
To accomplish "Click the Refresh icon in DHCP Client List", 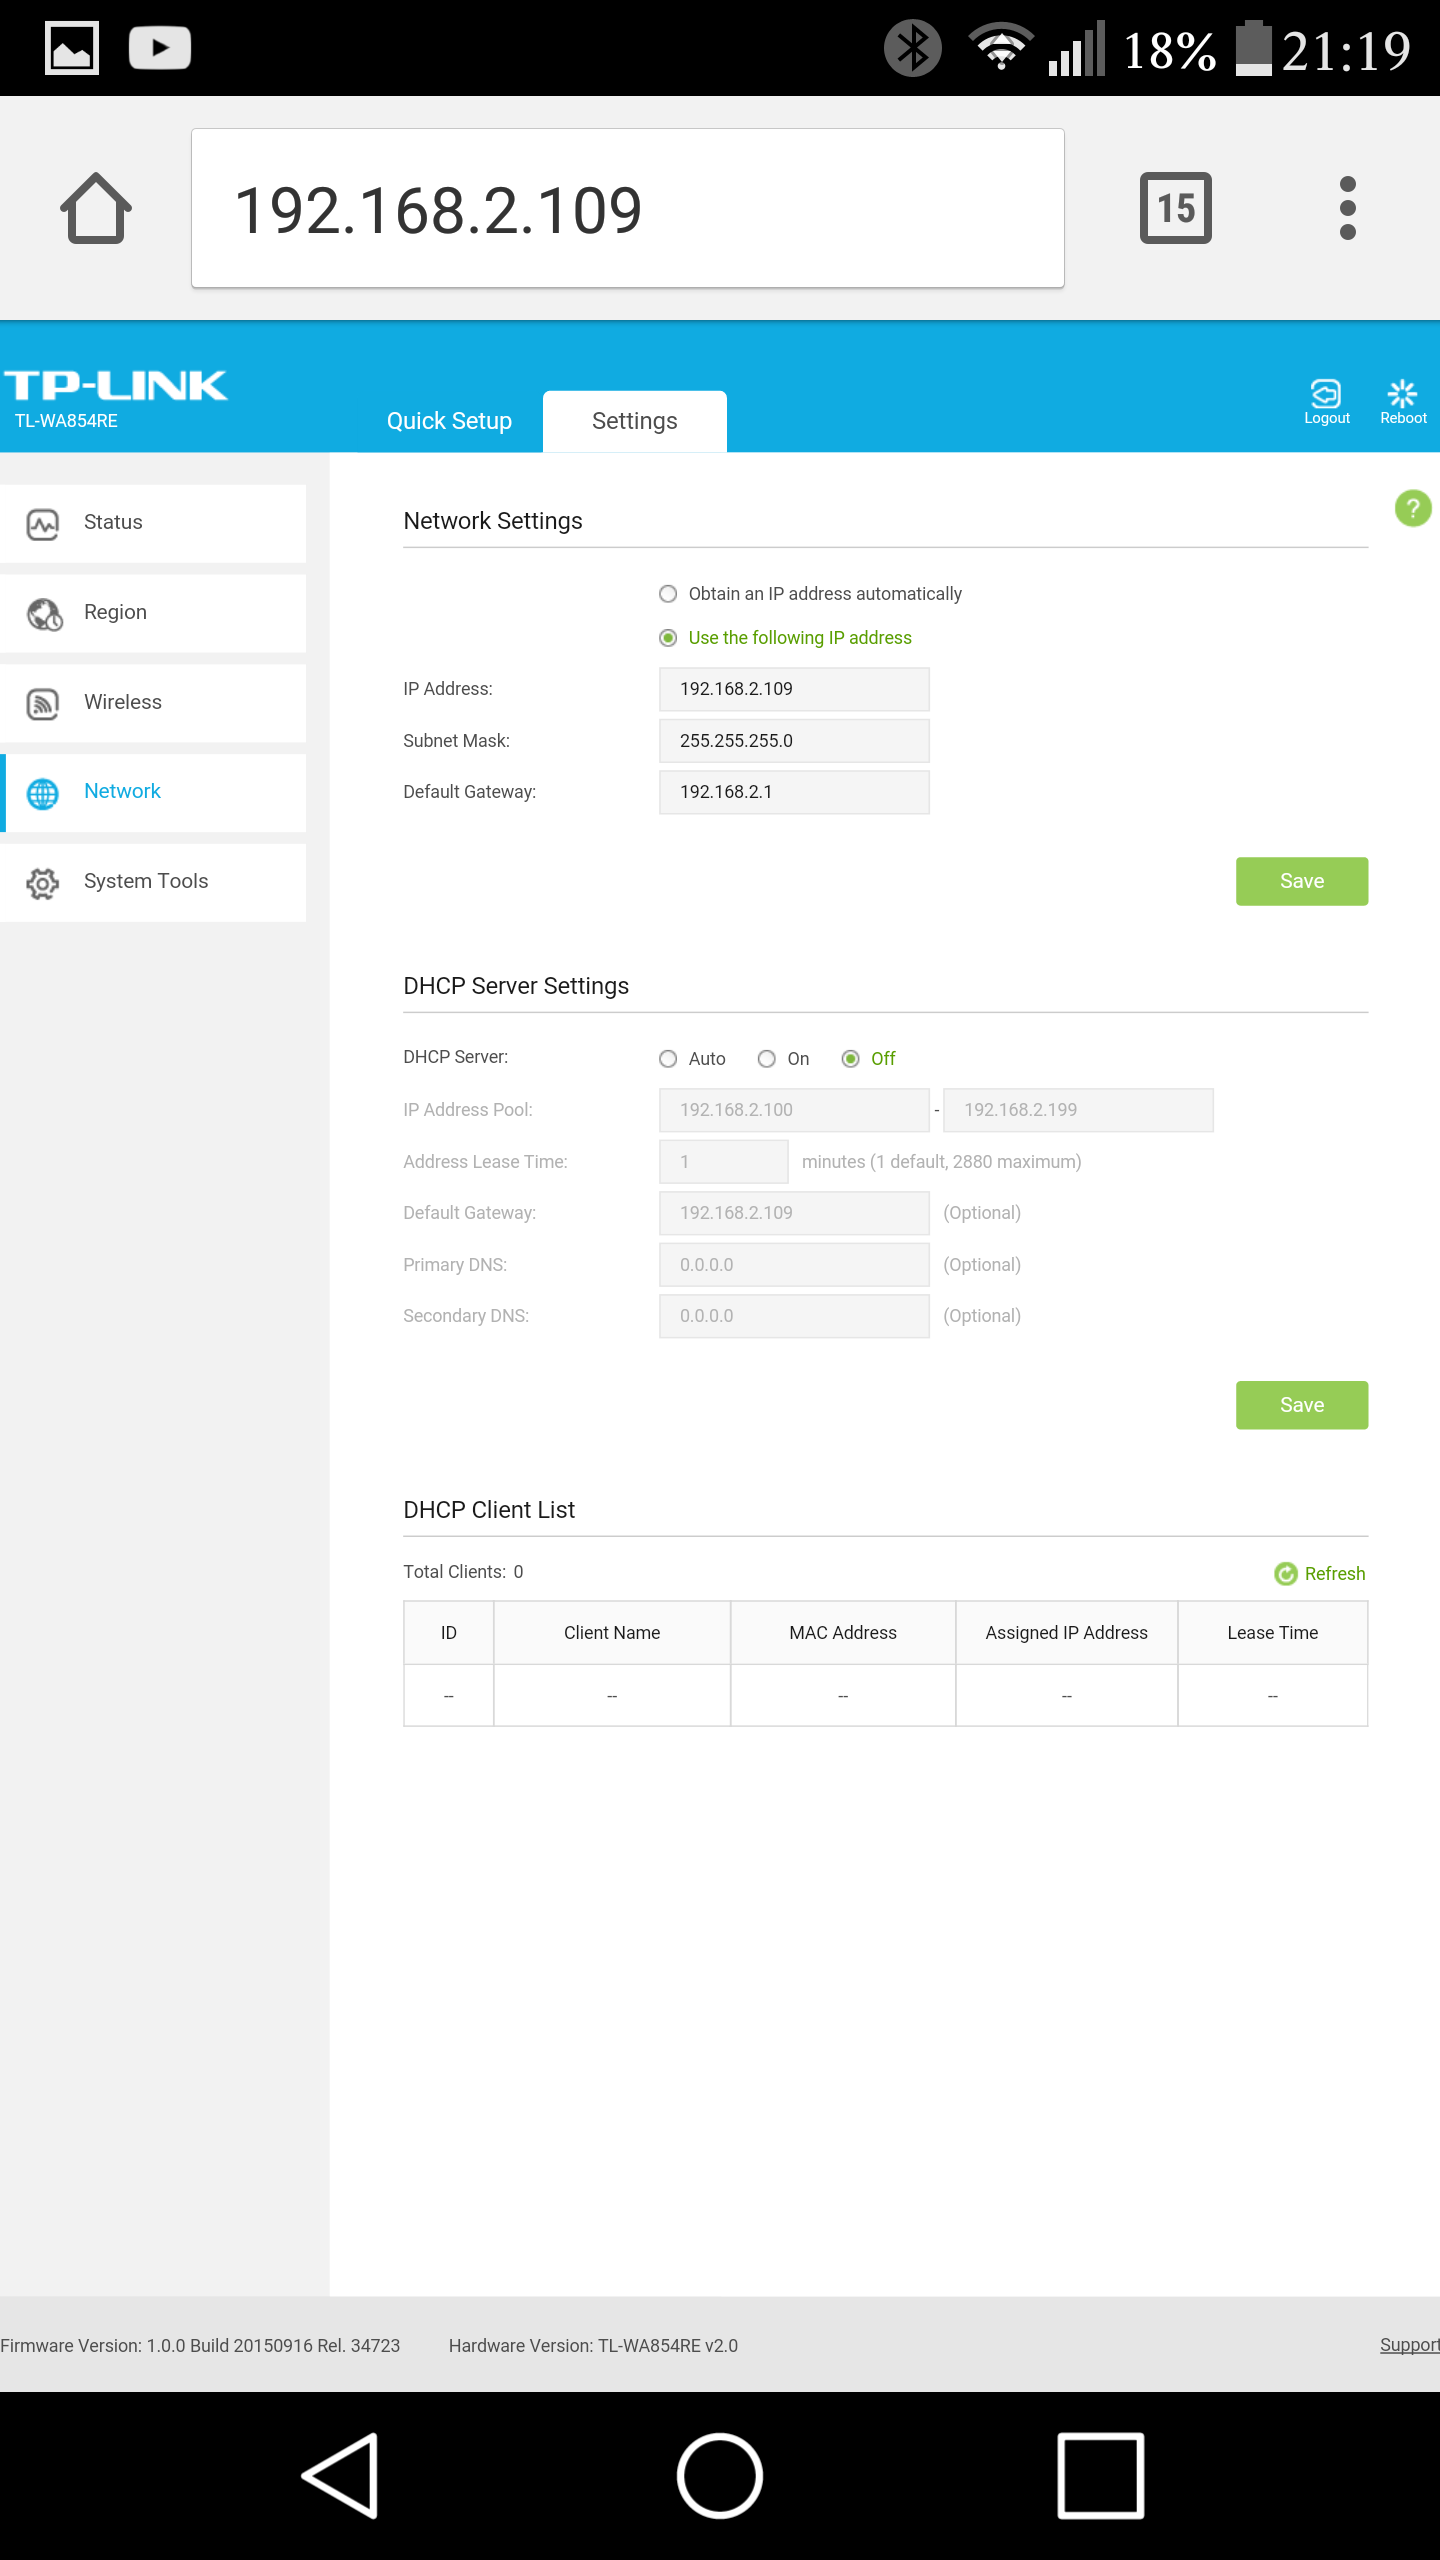I will pyautogui.click(x=1286, y=1574).
